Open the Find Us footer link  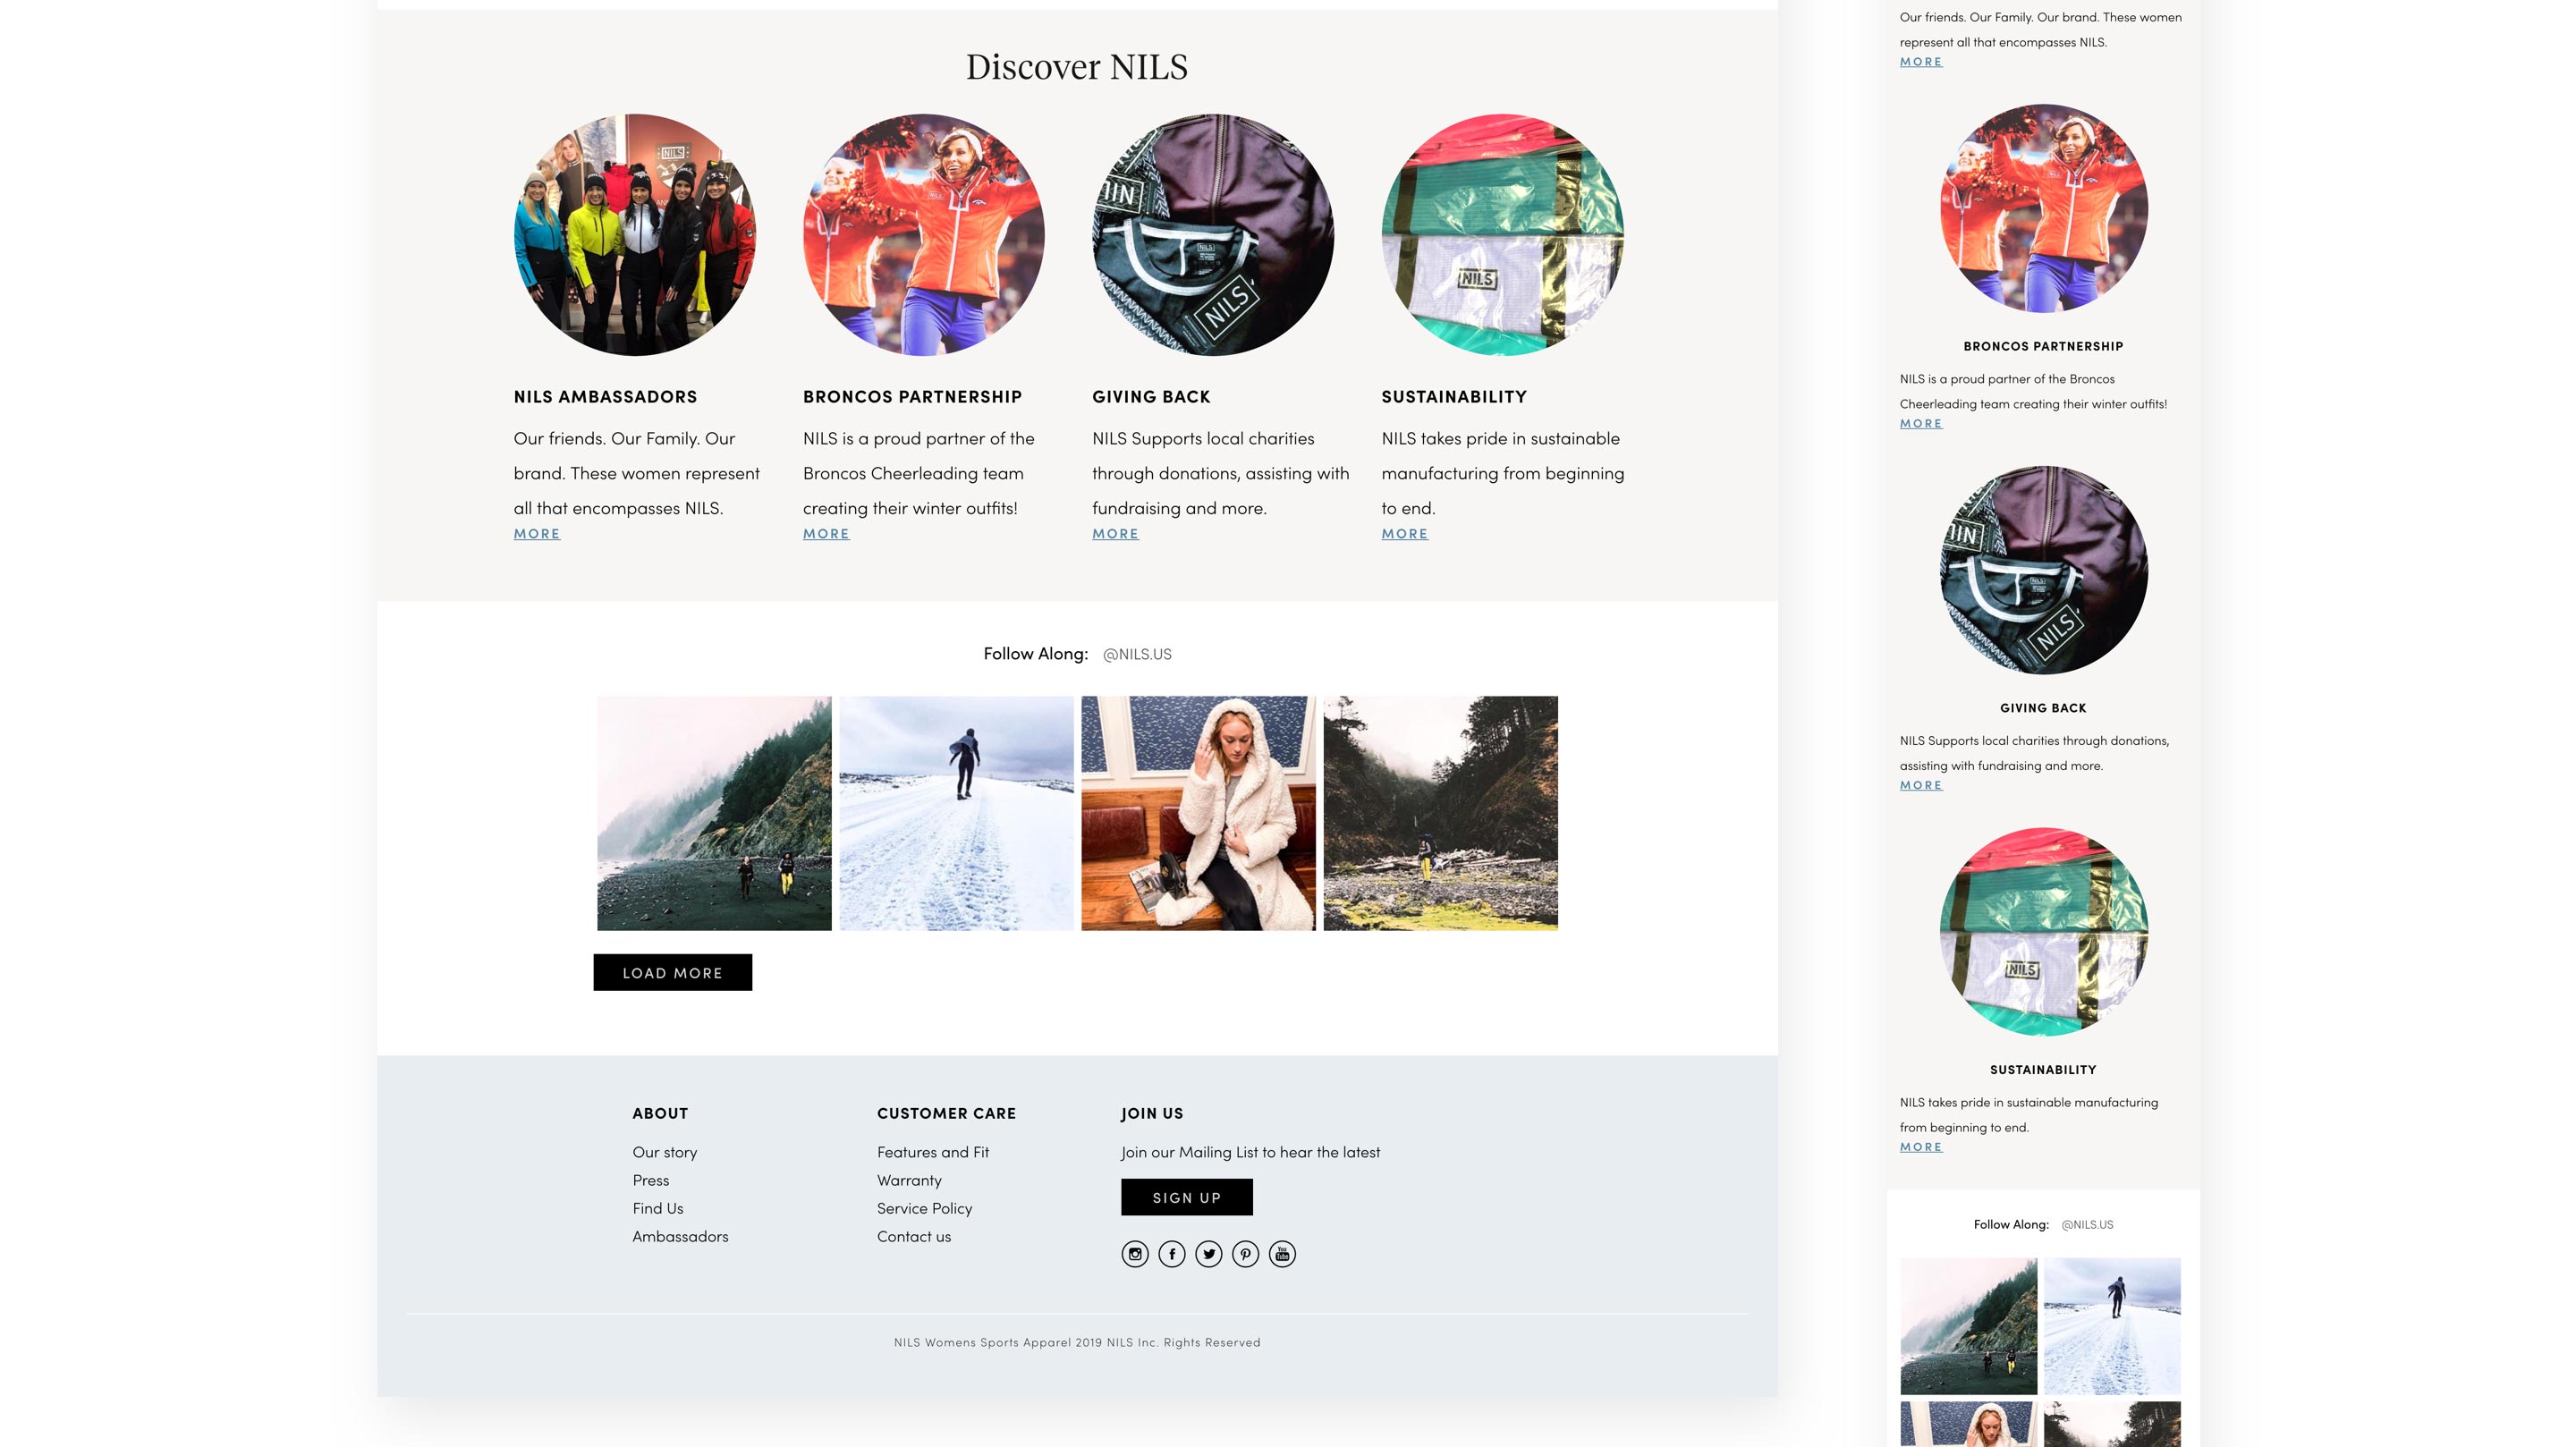pos(657,1208)
